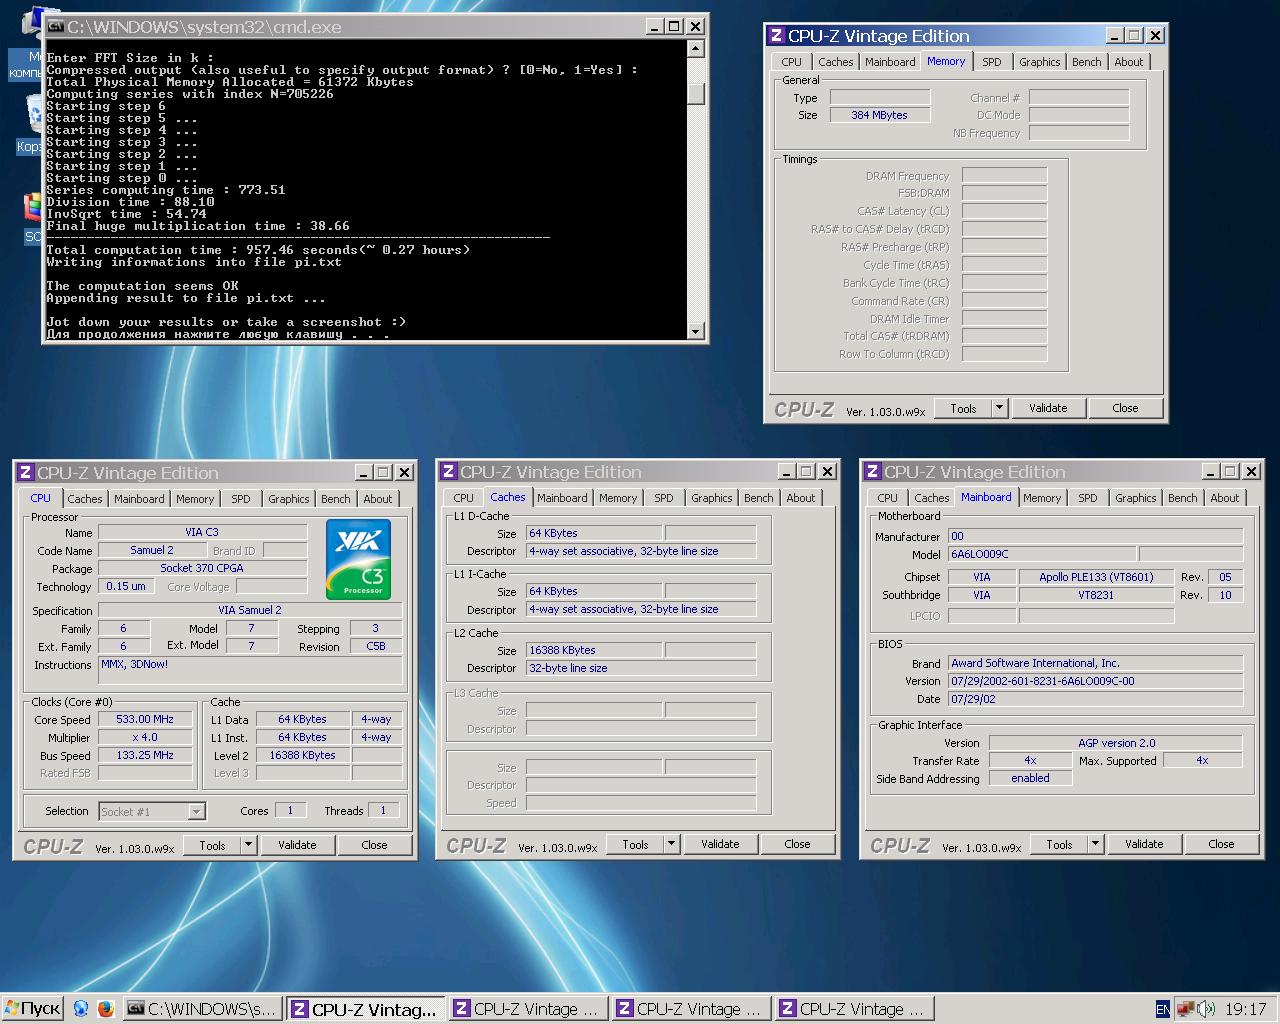The image size is (1280, 1024).
Task: Launch Internet Explorer from the quick launch bar
Action: pyautogui.click(x=81, y=1009)
